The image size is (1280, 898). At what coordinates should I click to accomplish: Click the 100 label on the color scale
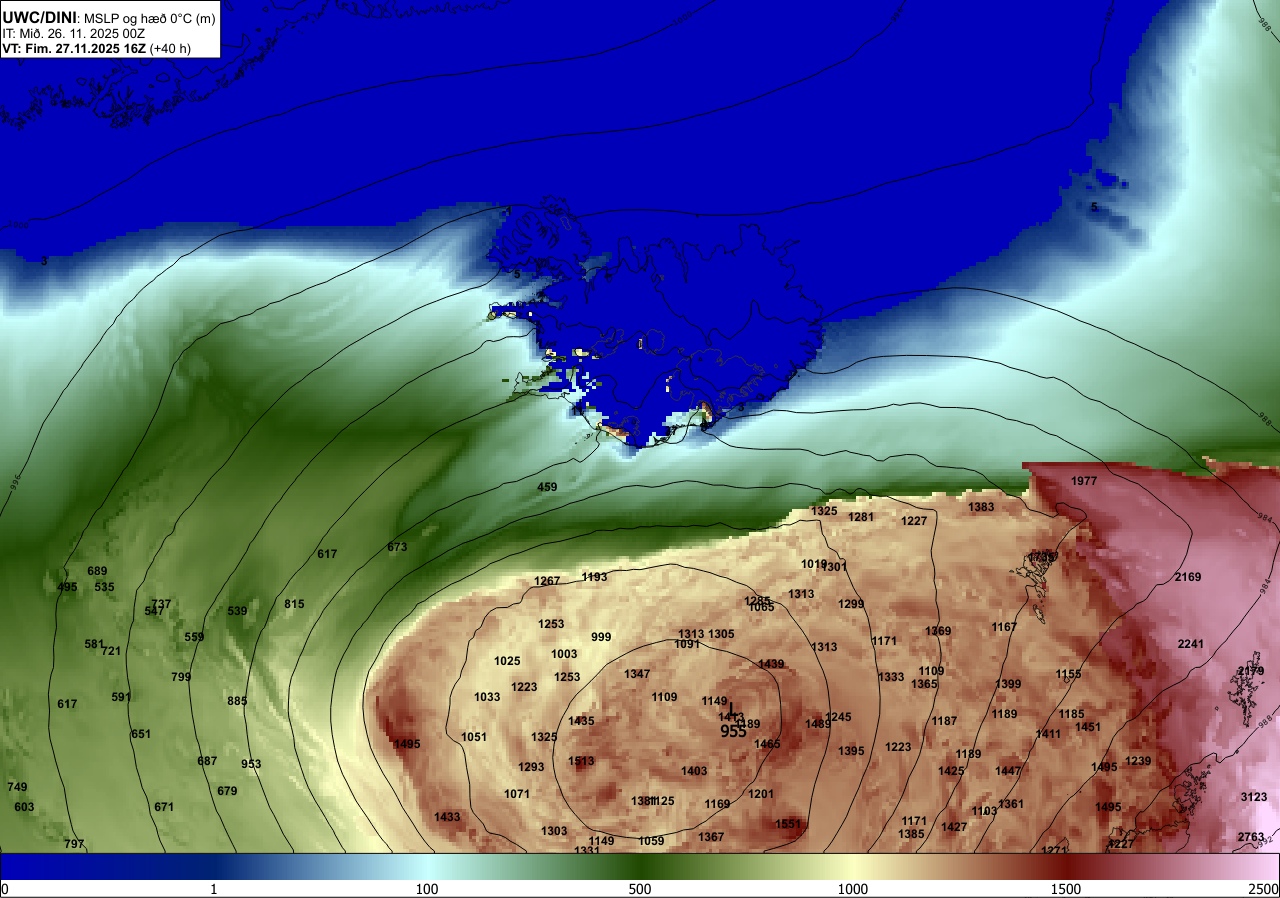click(427, 889)
